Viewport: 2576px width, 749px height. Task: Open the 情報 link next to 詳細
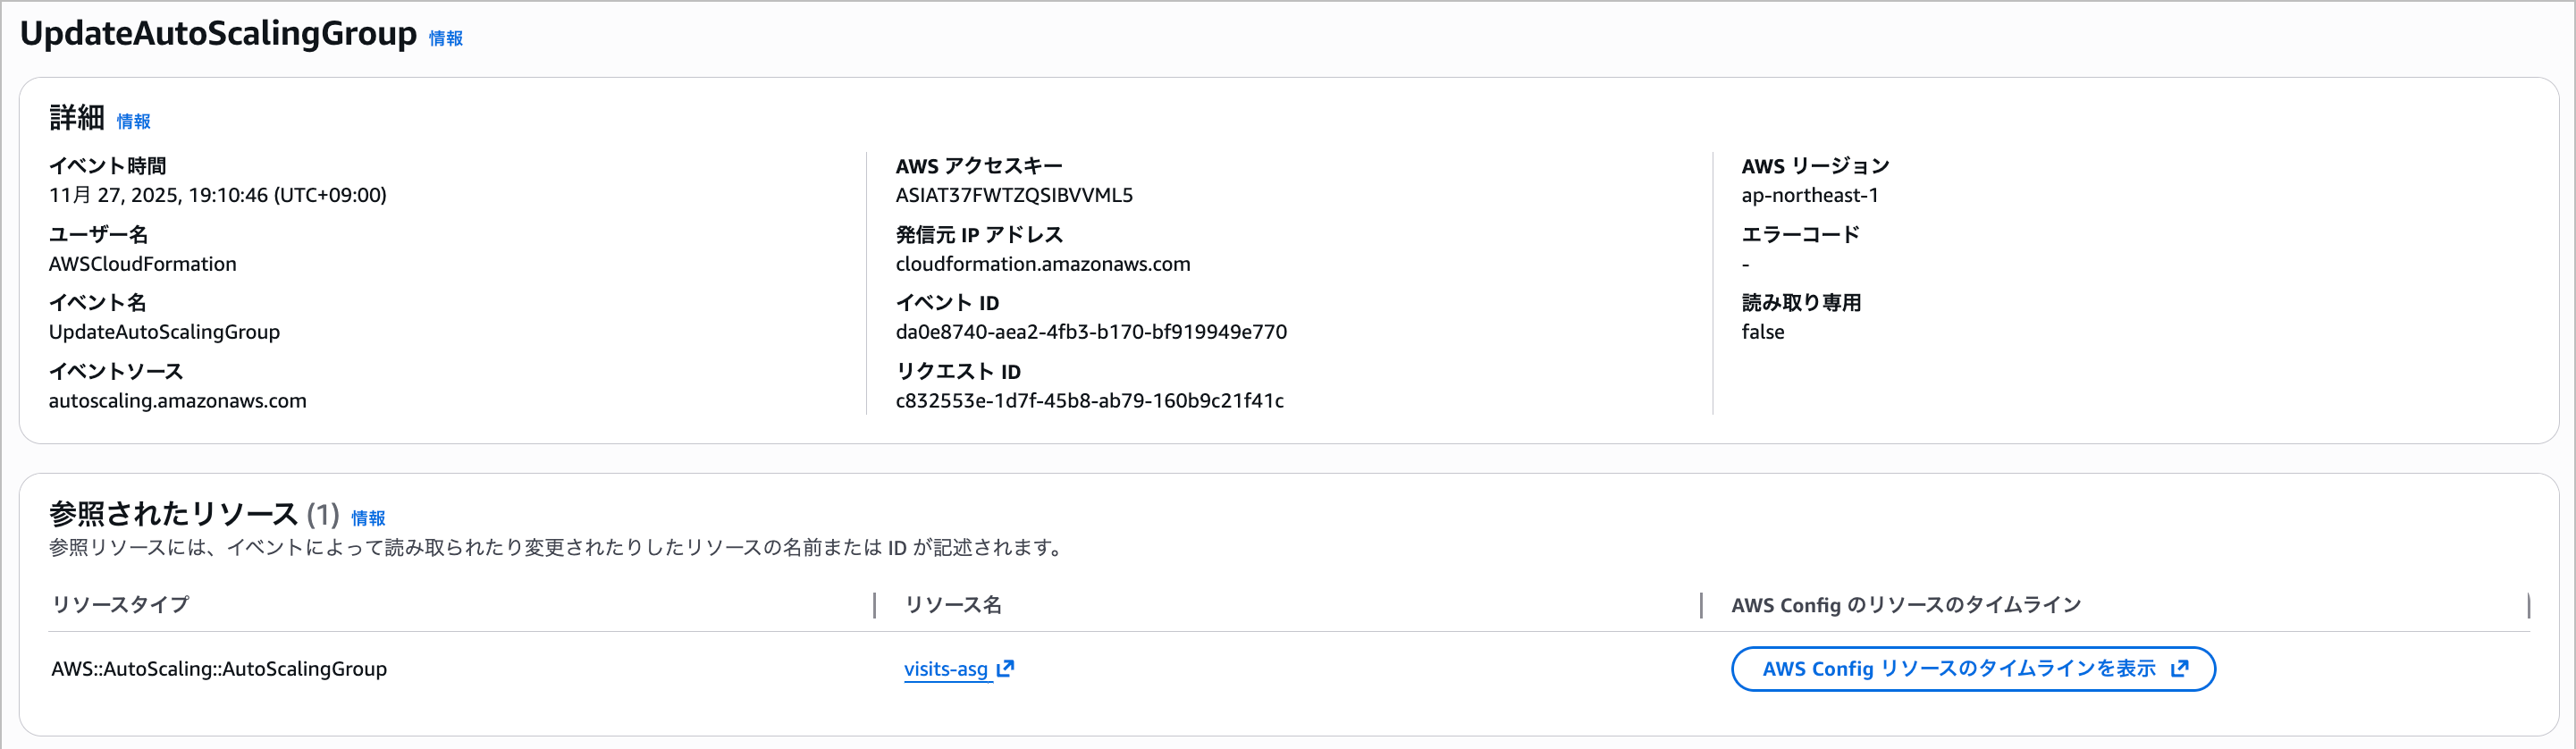133,121
